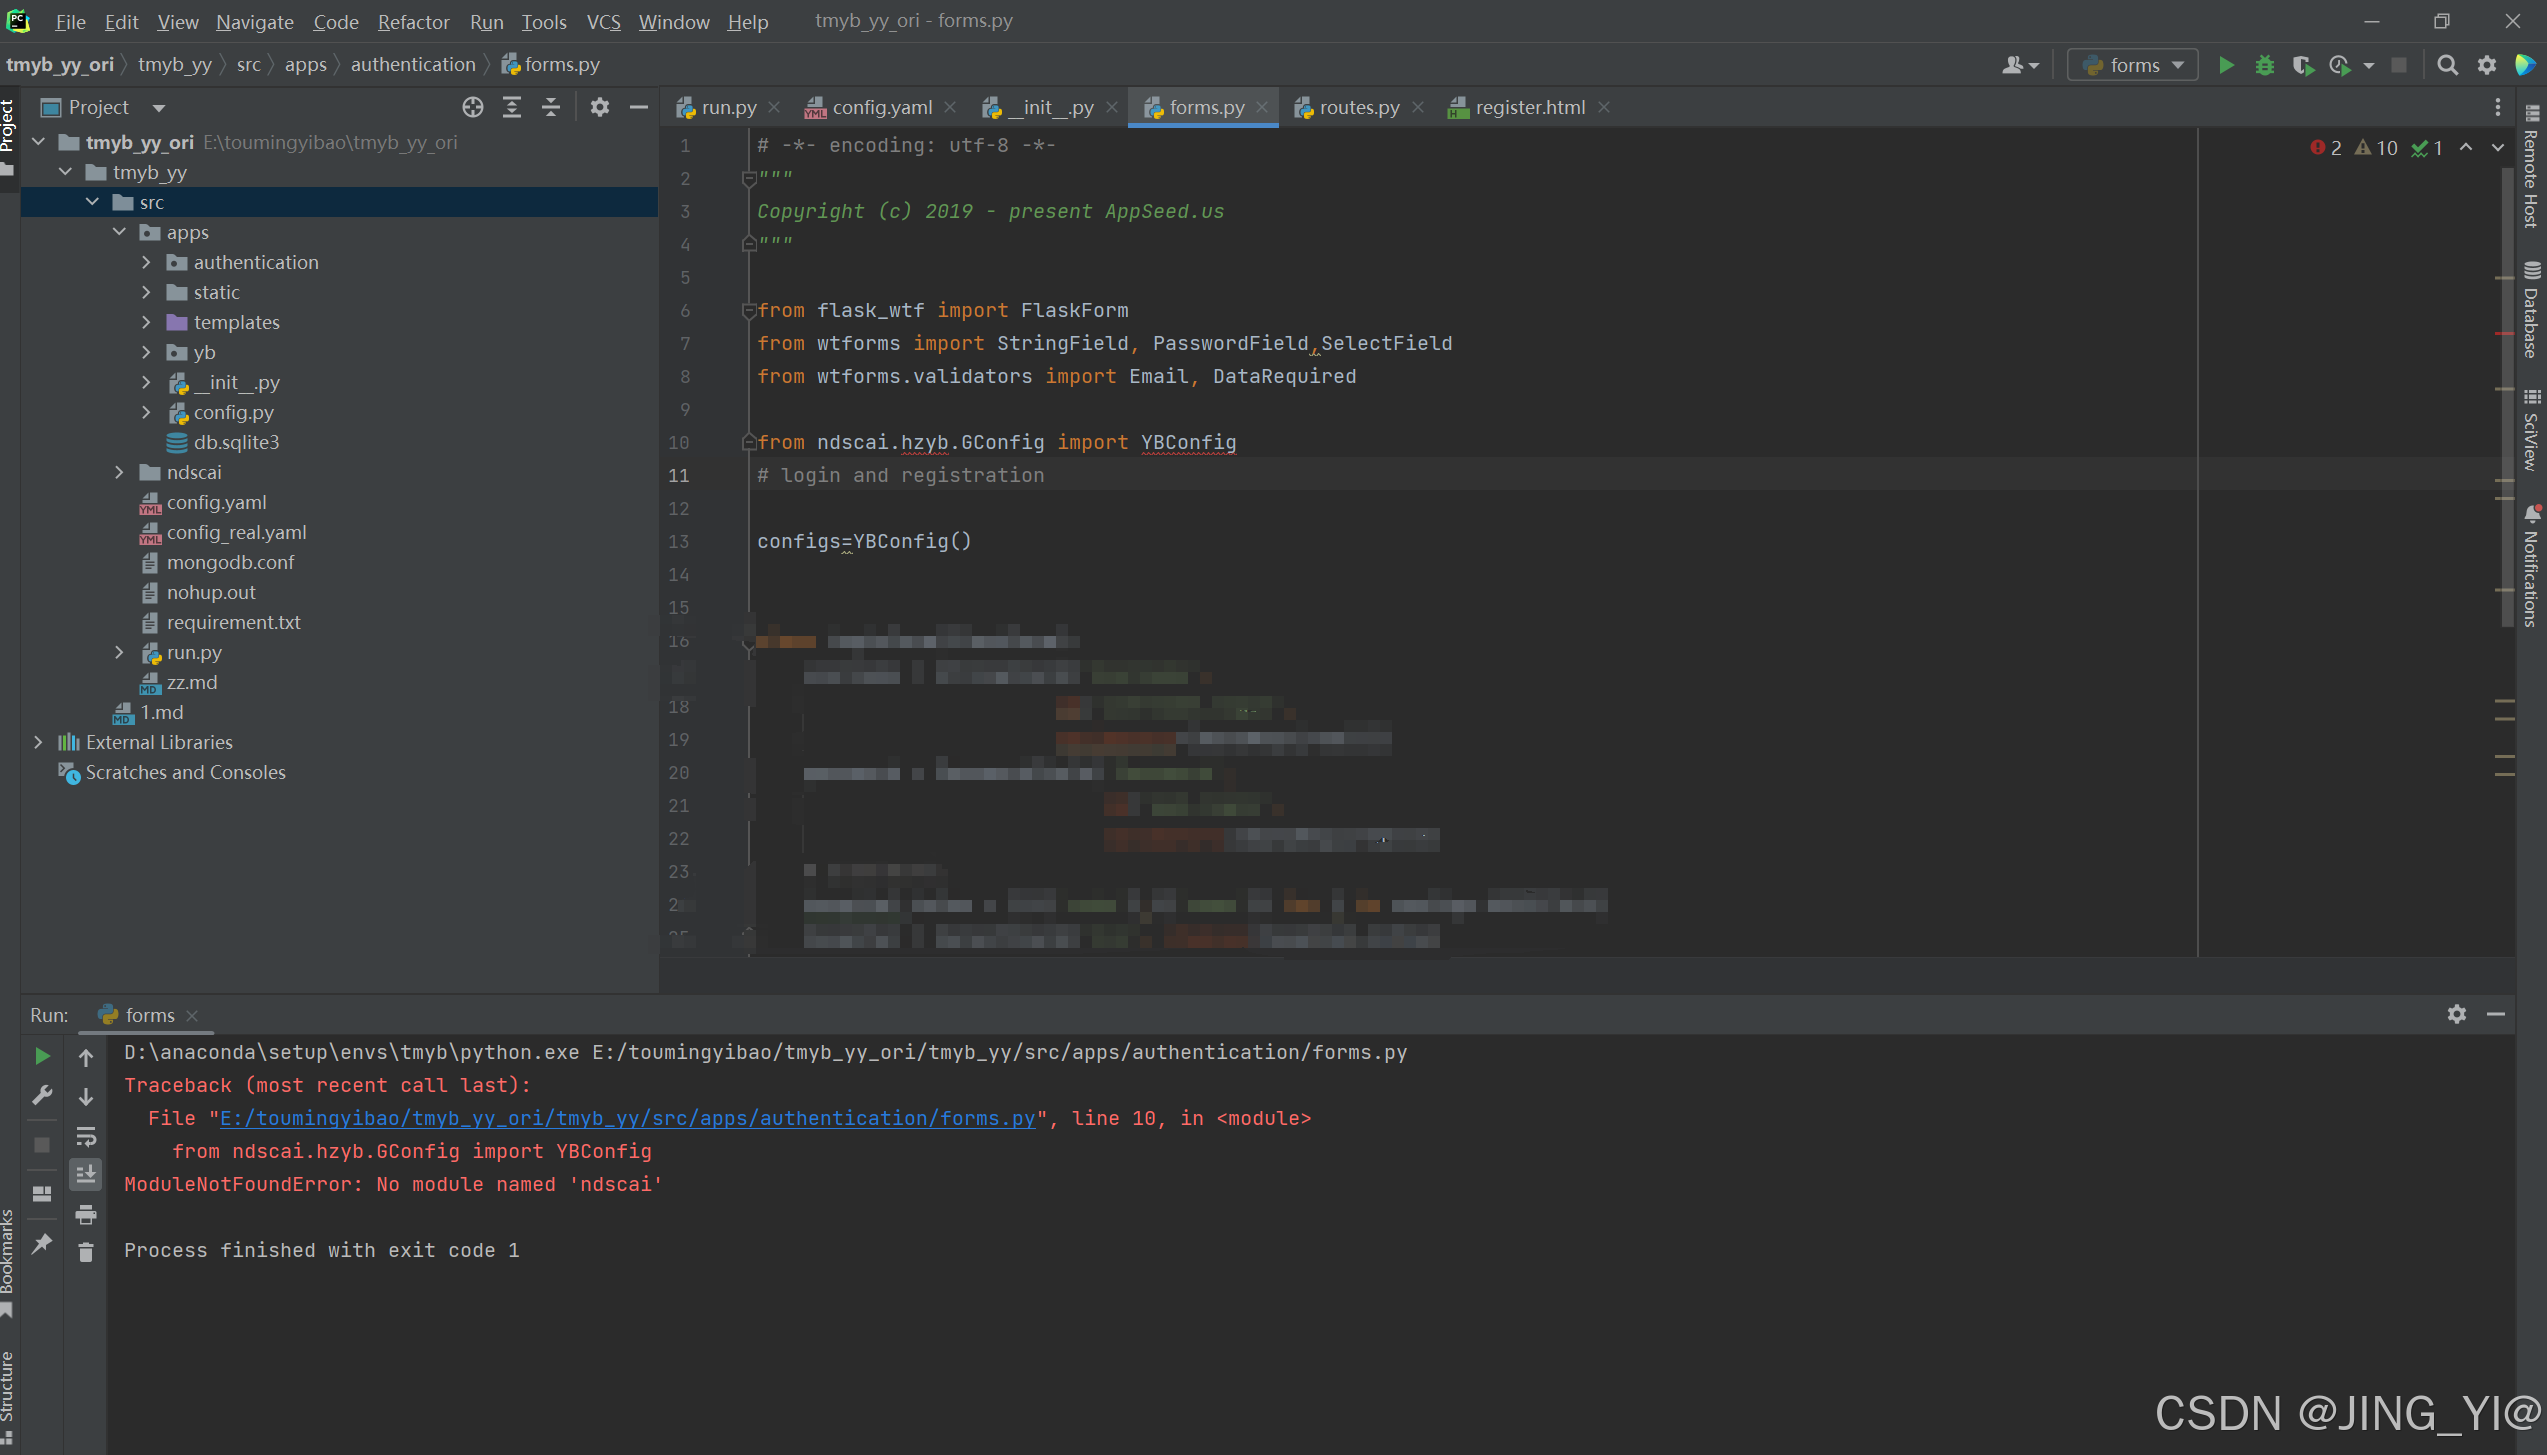Run the forms configuration with green play button

[x=2226, y=65]
